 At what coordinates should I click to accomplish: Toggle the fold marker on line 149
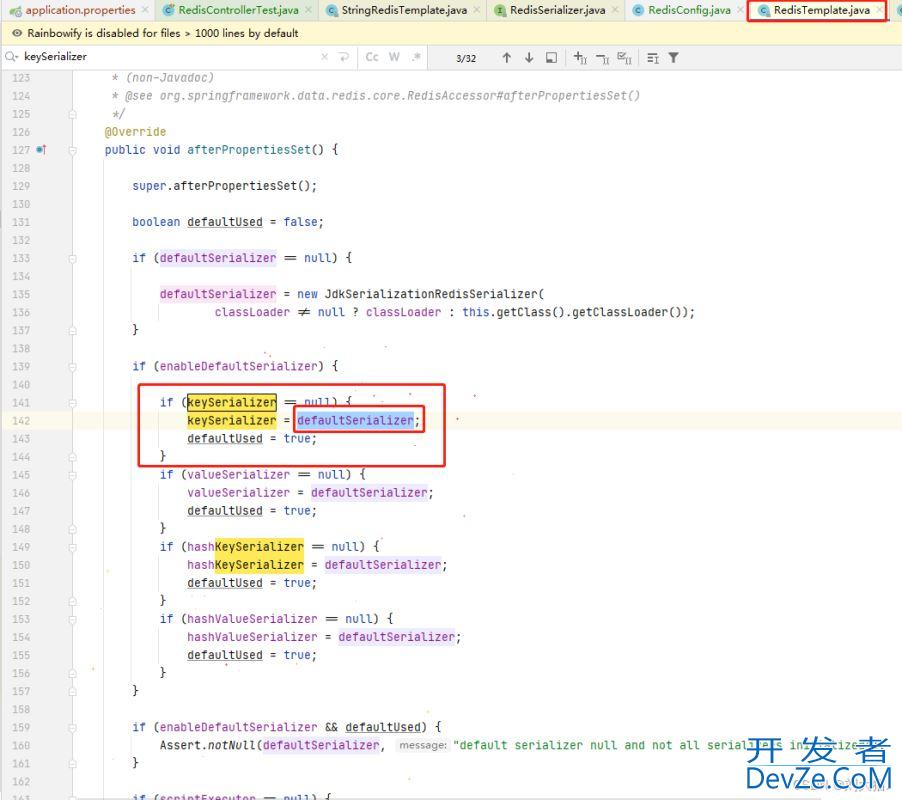pos(72,547)
